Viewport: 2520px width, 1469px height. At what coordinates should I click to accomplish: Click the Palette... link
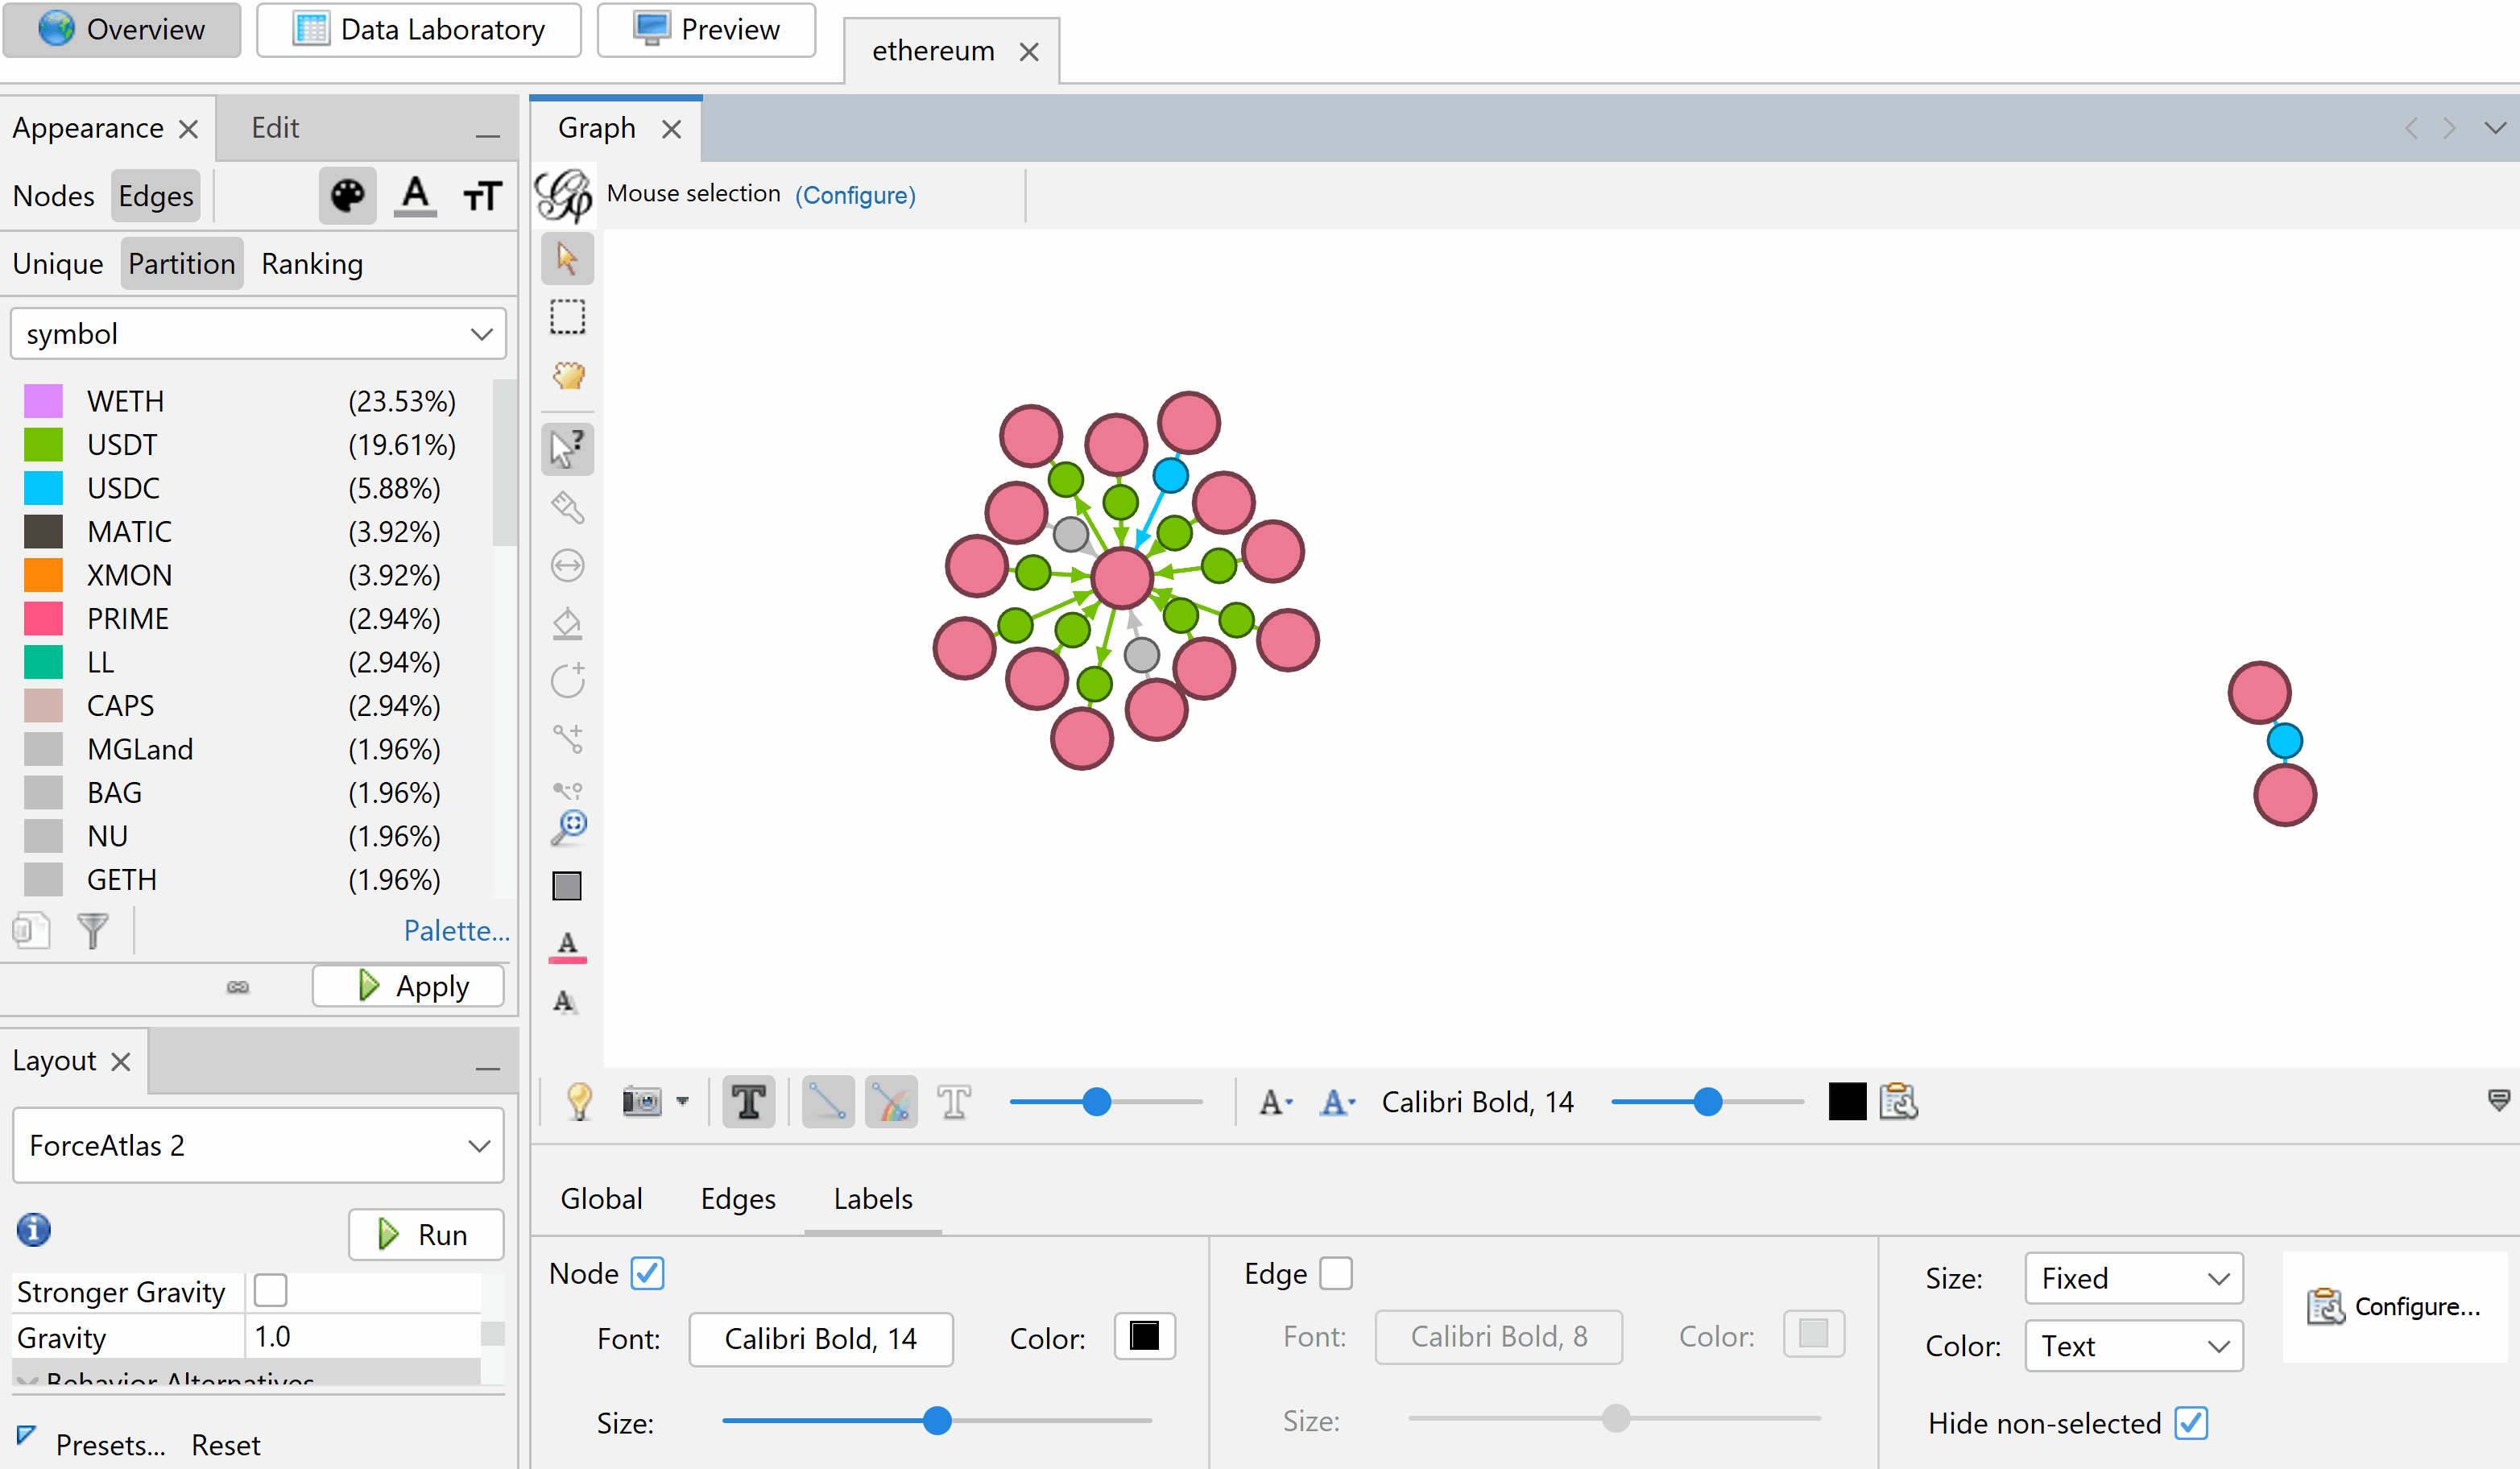[456, 930]
